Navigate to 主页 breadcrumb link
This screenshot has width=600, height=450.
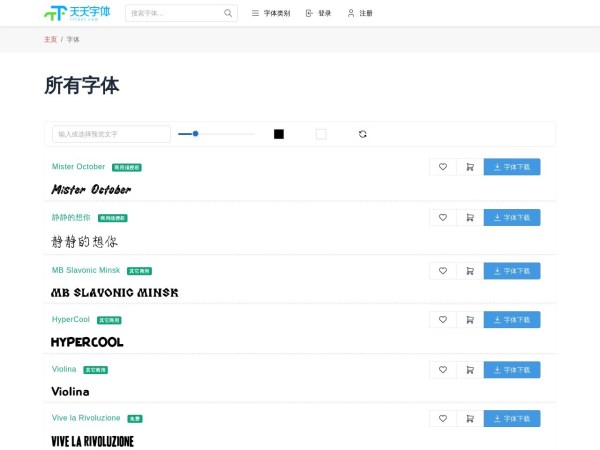pos(50,40)
